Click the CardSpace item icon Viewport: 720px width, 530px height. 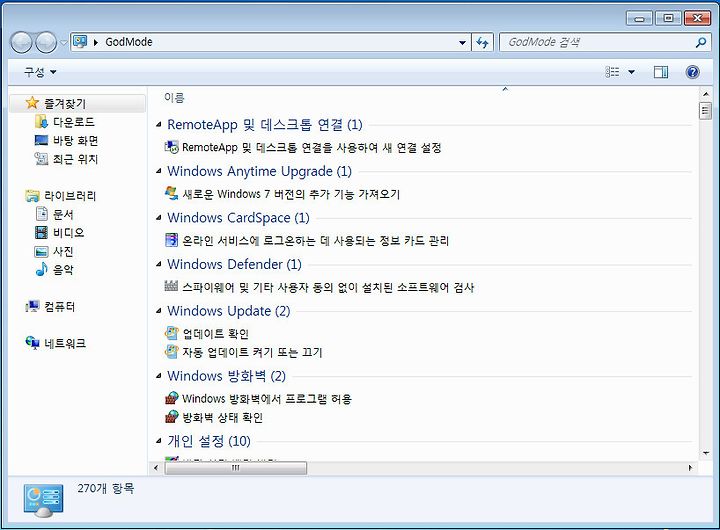click(x=171, y=240)
